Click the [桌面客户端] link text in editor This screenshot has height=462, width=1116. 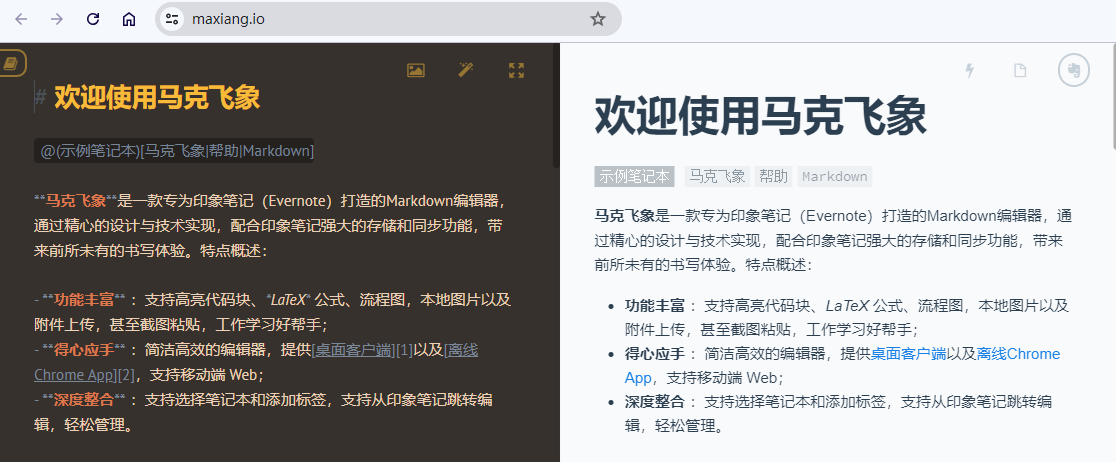(x=353, y=350)
